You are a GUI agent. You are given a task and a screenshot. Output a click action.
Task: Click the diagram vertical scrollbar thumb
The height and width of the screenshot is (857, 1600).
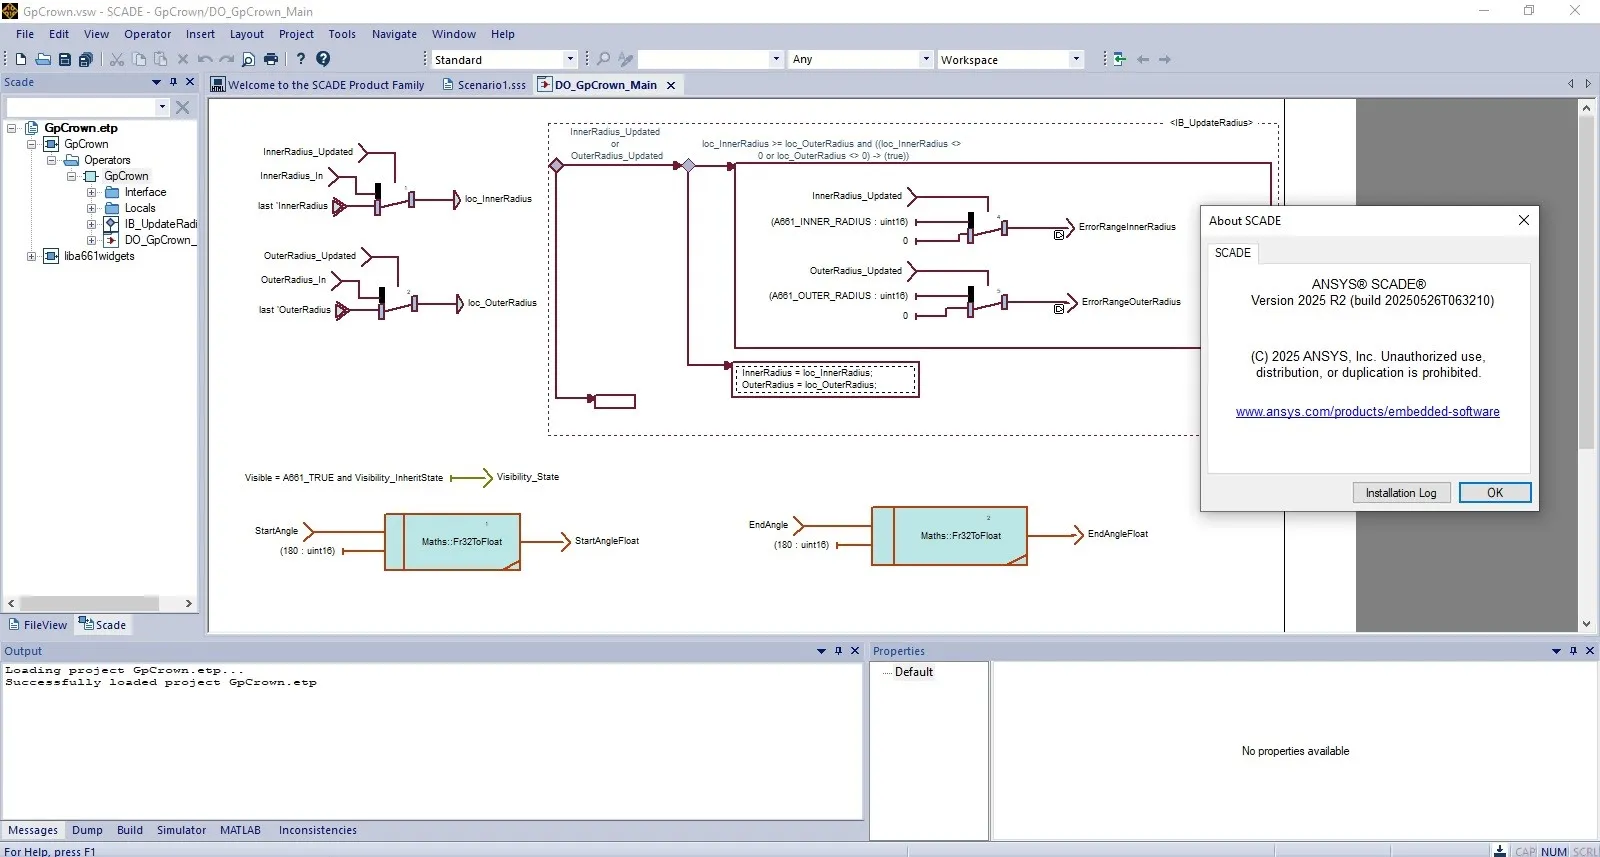[x=1586, y=282]
